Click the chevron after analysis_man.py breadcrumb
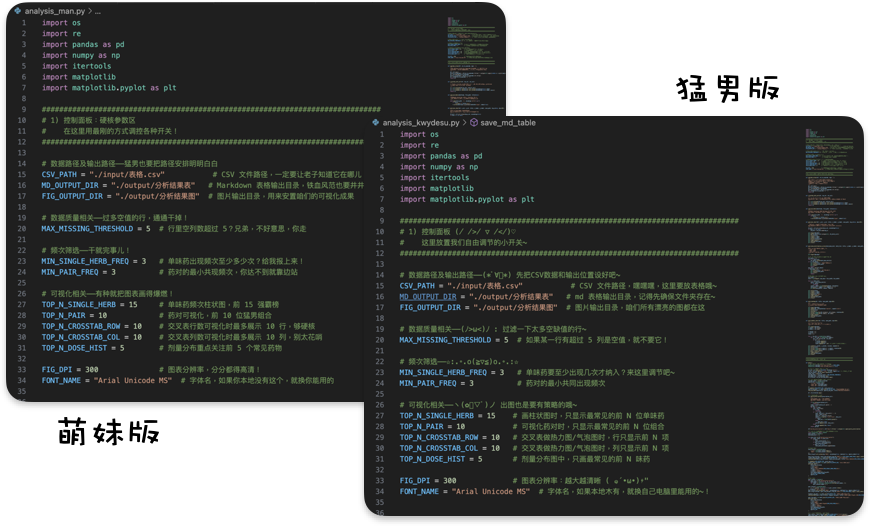Image resolution: width=870 pixels, height=526 pixels. pos(90,11)
